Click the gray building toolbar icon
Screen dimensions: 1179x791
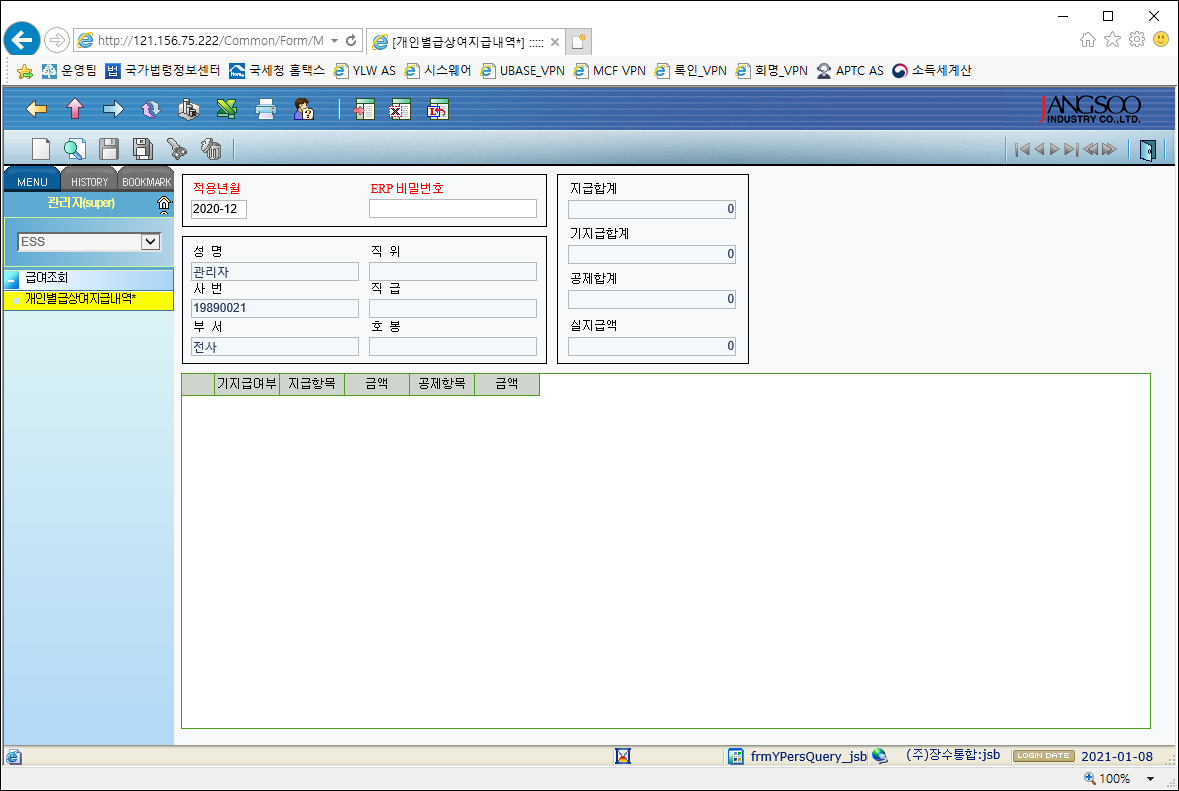tap(189, 110)
